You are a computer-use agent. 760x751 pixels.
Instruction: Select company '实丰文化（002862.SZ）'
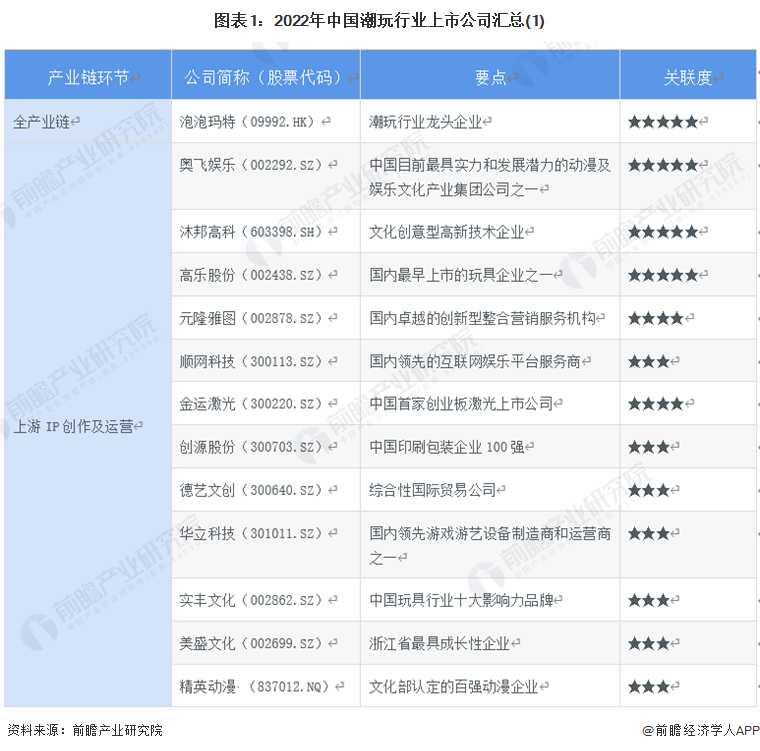pos(253,600)
